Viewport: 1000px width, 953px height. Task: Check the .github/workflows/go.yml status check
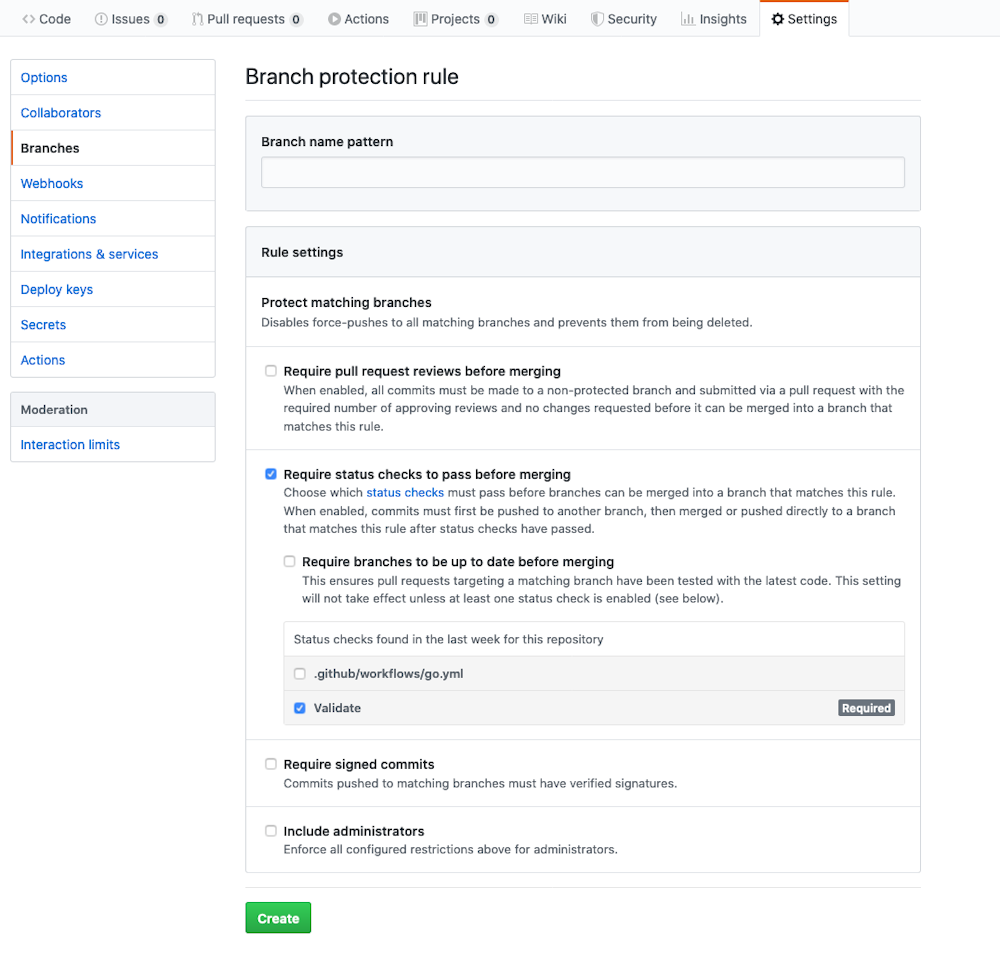(x=299, y=673)
